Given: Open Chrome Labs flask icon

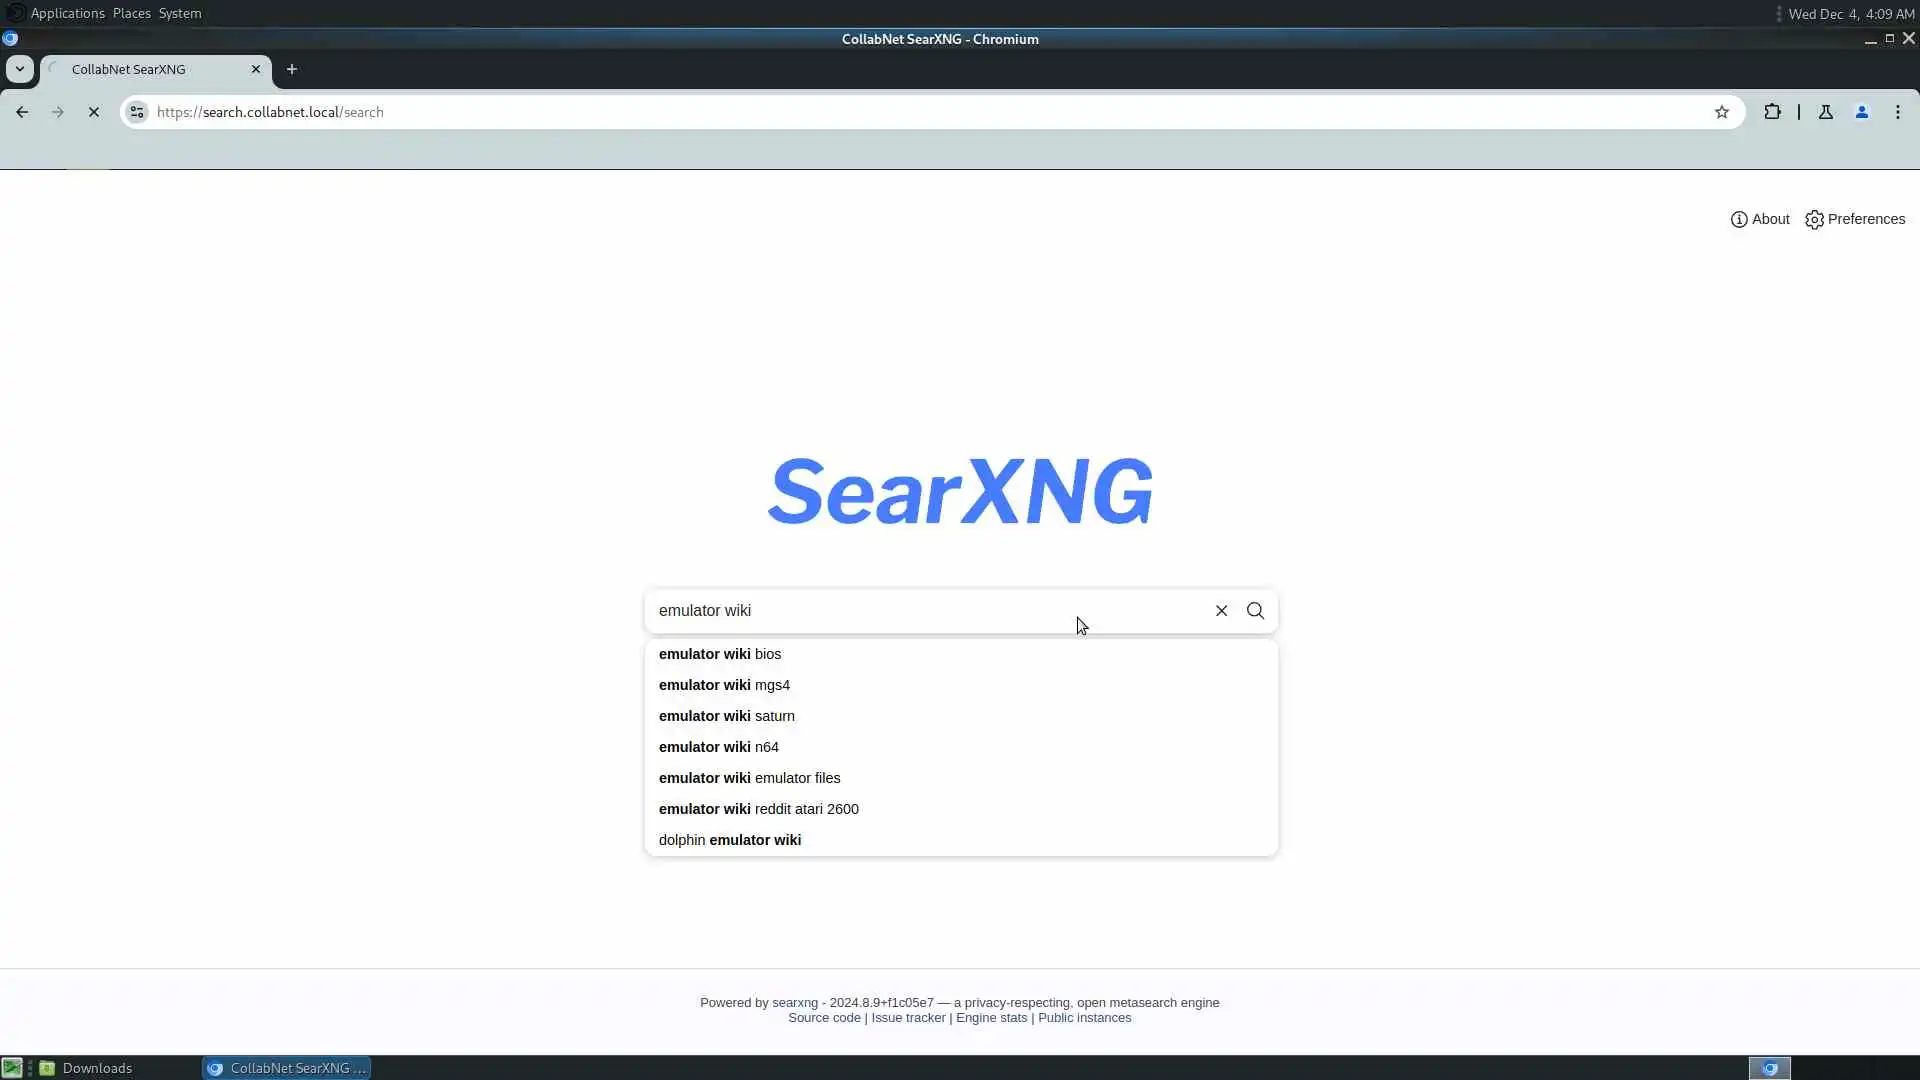Looking at the screenshot, I should tap(1825, 112).
